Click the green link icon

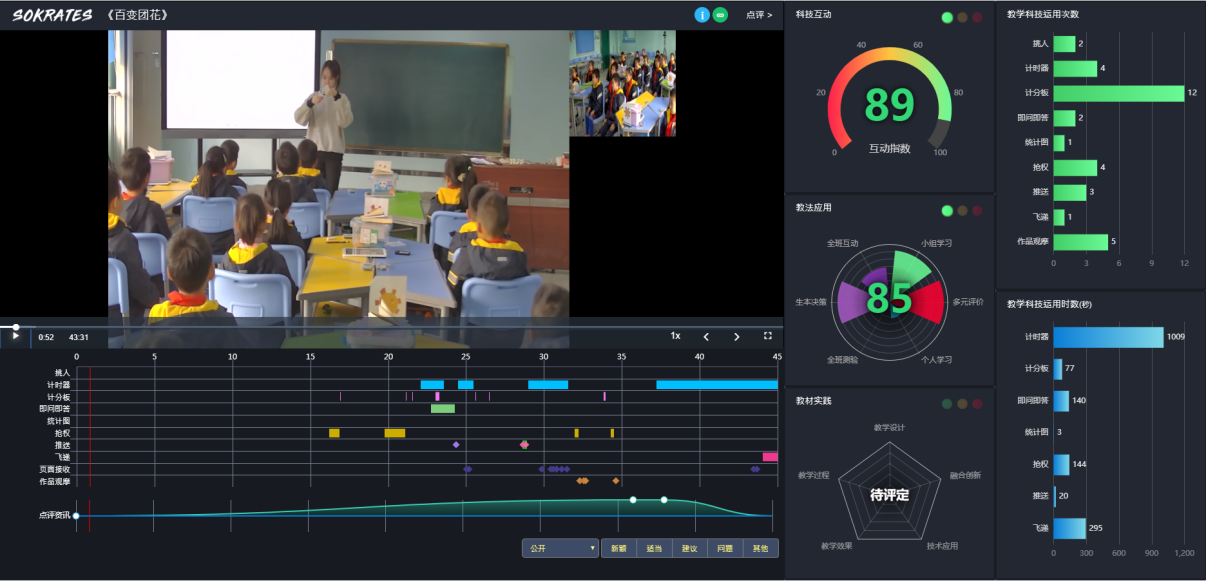(x=720, y=15)
